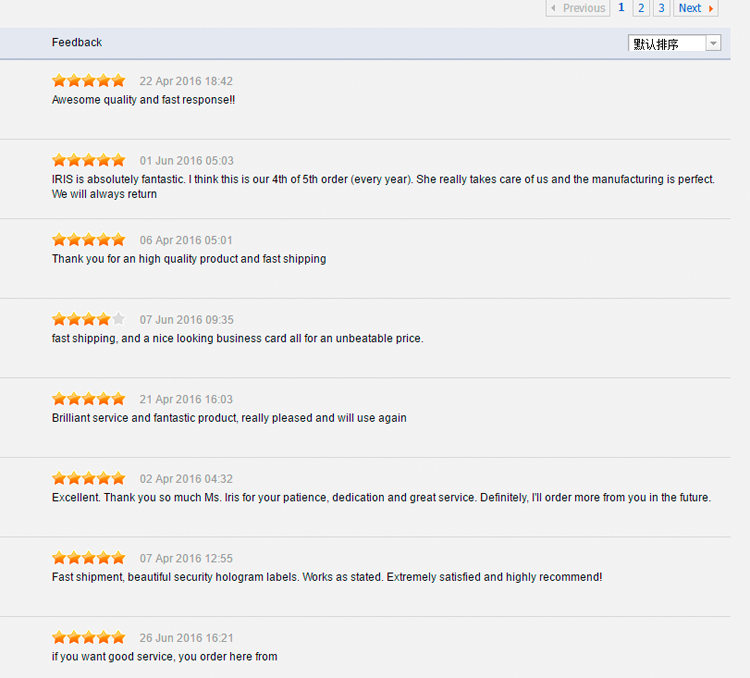The height and width of the screenshot is (678, 750).
Task: Click the star rating dated 22 Apr 2016
Action: click(89, 81)
